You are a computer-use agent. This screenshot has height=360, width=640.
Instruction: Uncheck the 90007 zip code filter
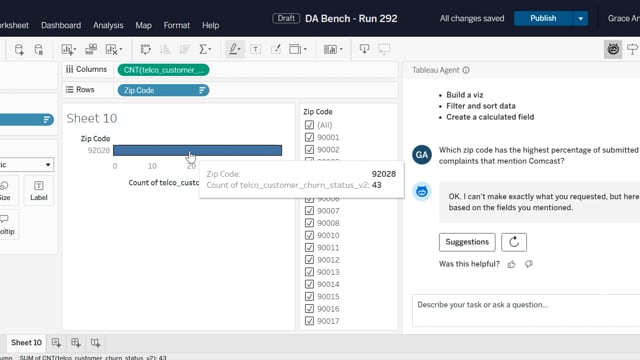(309, 211)
